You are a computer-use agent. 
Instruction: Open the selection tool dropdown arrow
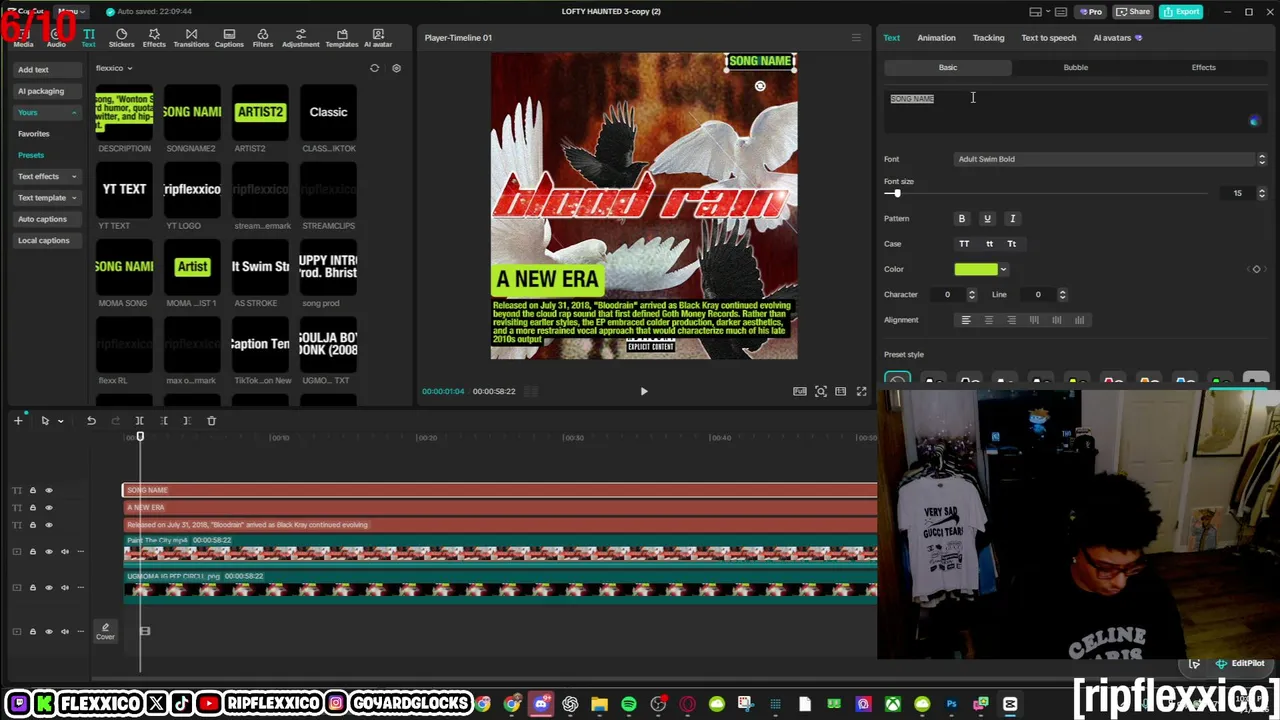coord(60,421)
